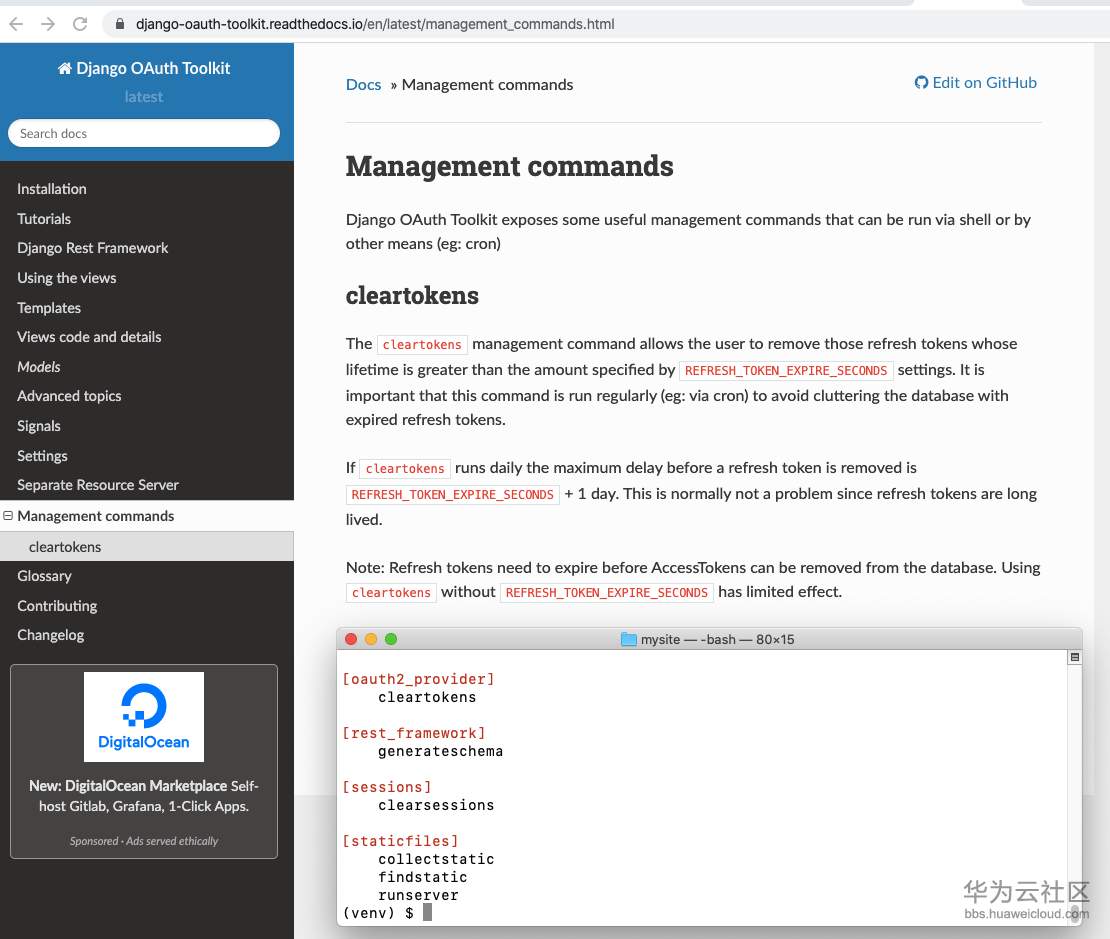Click the terminal scroll lock icon at top right
1110x939 pixels.
click(x=1074, y=657)
